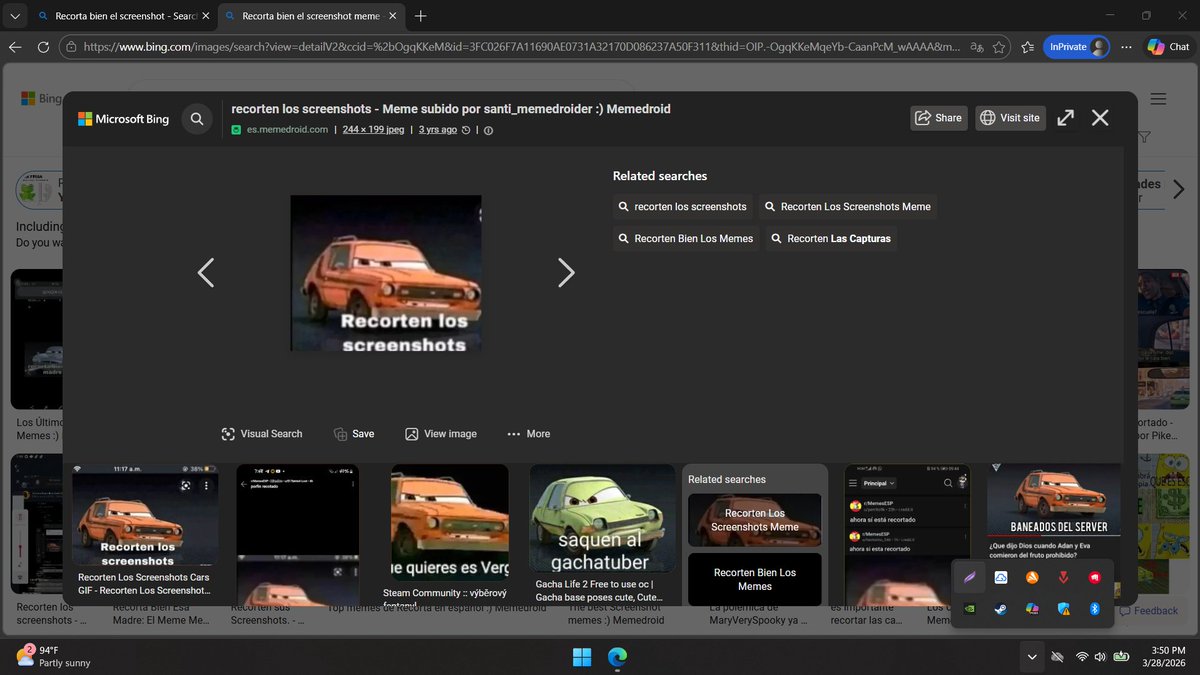The width and height of the screenshot is (1200, 675).
Task: Start Visual Search on this image
Action: (262, 434)
